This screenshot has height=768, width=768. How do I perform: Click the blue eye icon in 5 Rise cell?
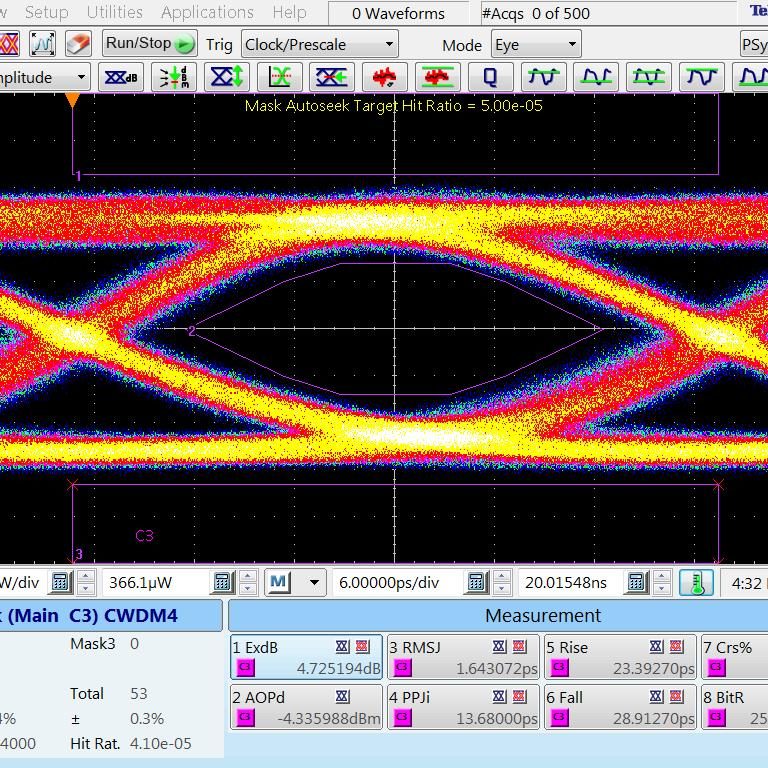point(657,647)
